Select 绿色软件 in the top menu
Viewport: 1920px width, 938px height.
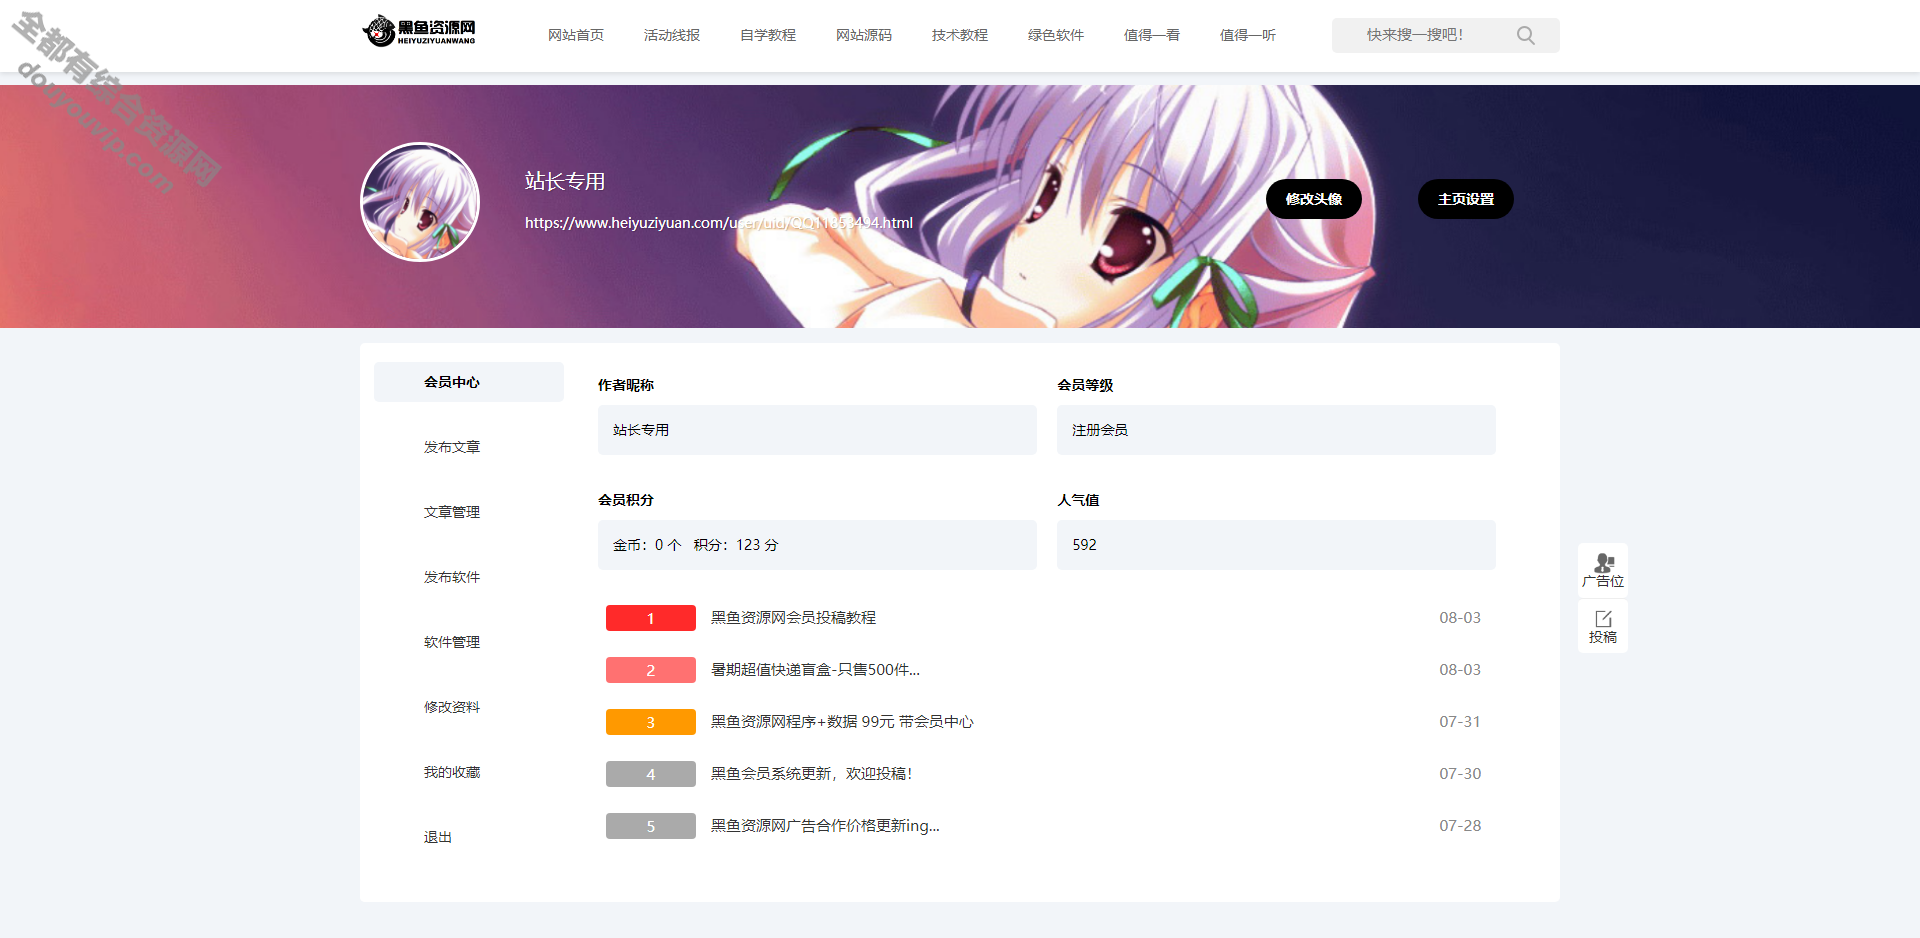pyautogui.click(x=1056, y=35)
